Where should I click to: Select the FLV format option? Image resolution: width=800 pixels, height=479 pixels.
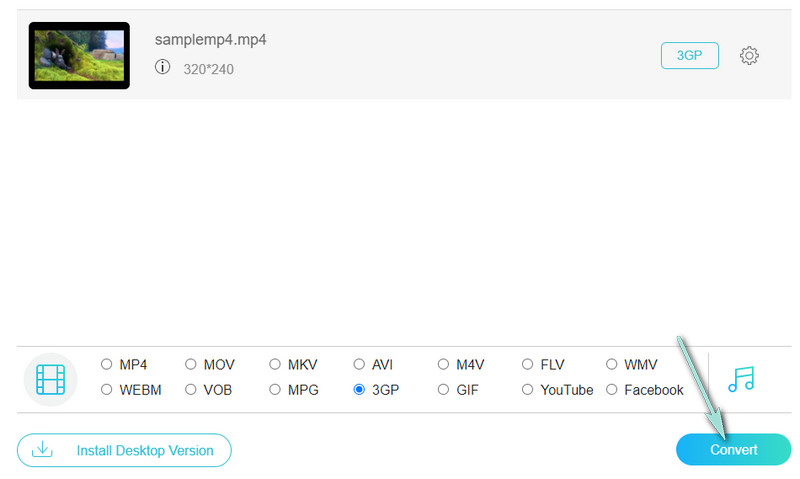point(527,365)
